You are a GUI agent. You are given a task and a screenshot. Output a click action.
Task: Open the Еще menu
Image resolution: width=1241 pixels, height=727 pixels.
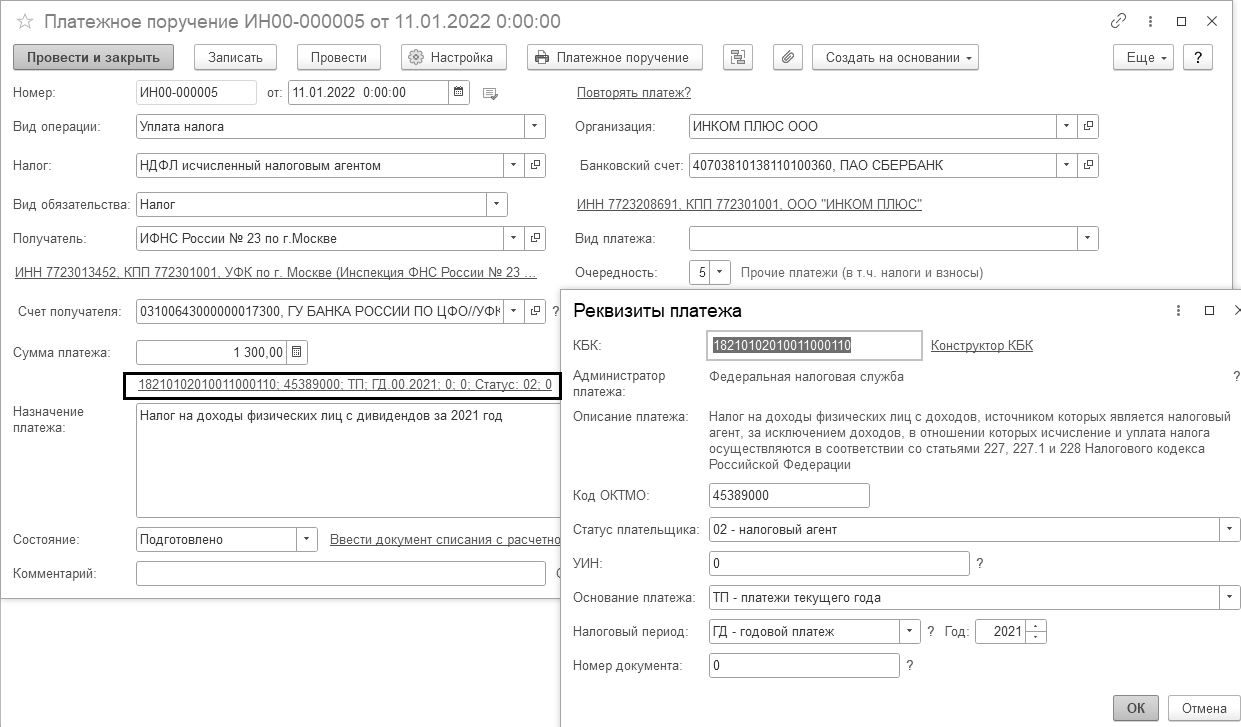pyautogui.click(x=1145, y=57)
